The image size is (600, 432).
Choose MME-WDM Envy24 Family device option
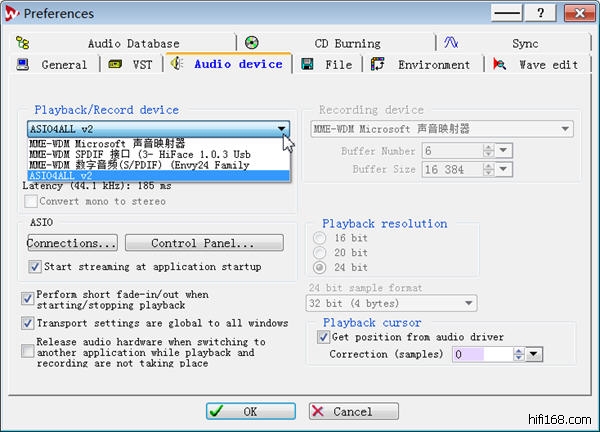click(x=138, y=165)
